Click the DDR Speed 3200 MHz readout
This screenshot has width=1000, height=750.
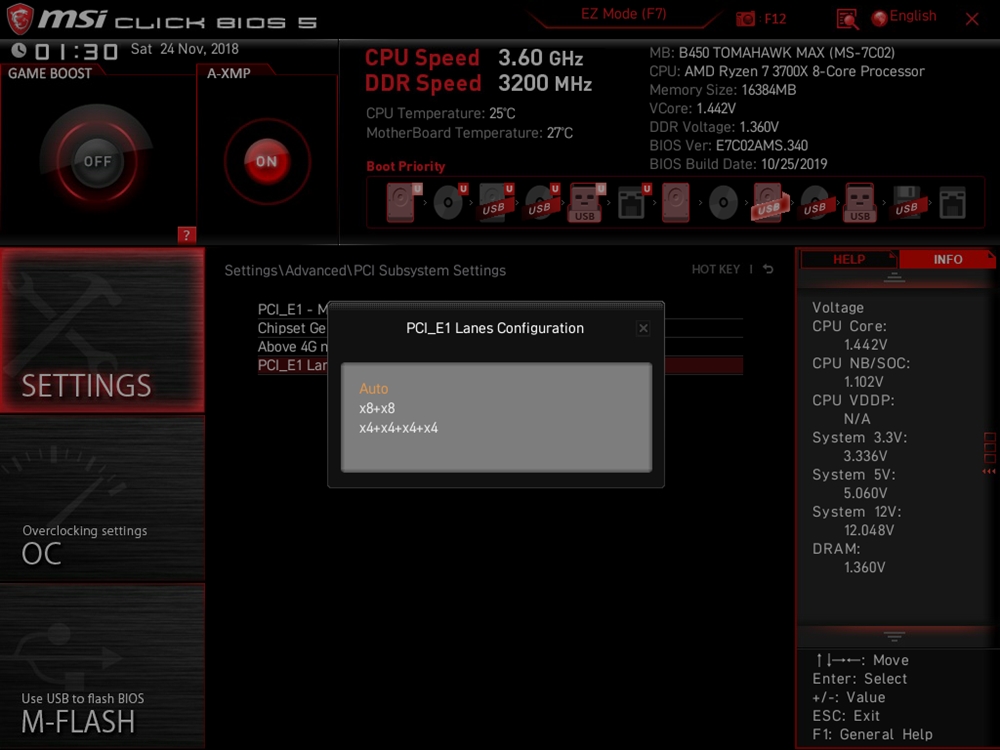[478, 84]
